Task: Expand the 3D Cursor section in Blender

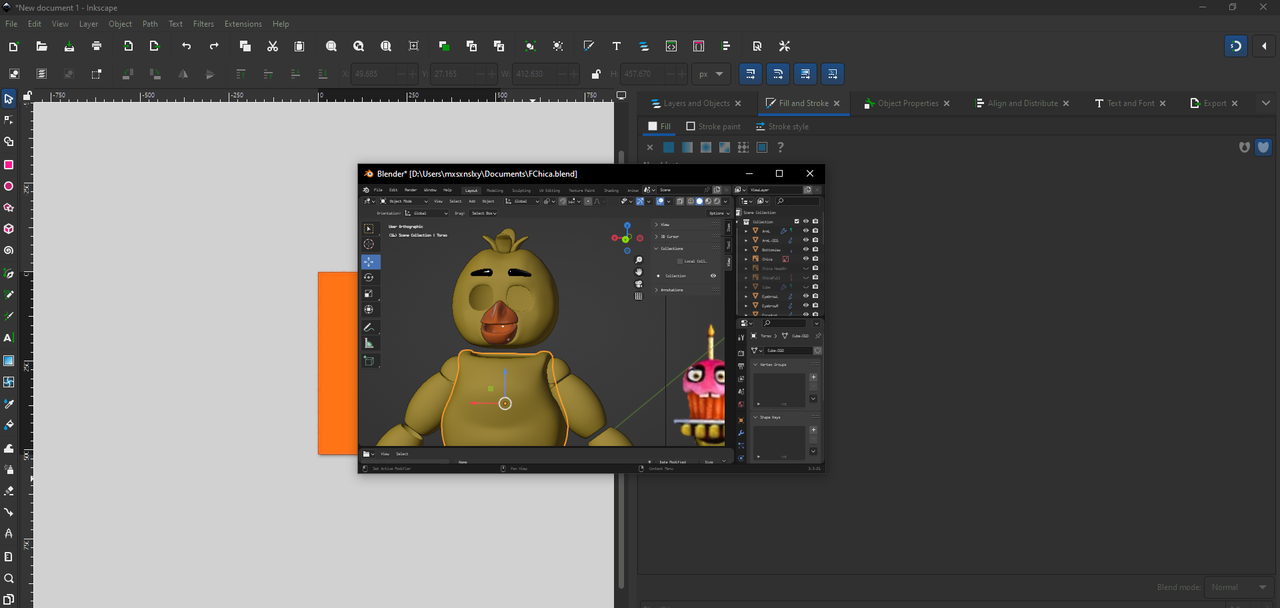Action: click(x=670, y=236)
